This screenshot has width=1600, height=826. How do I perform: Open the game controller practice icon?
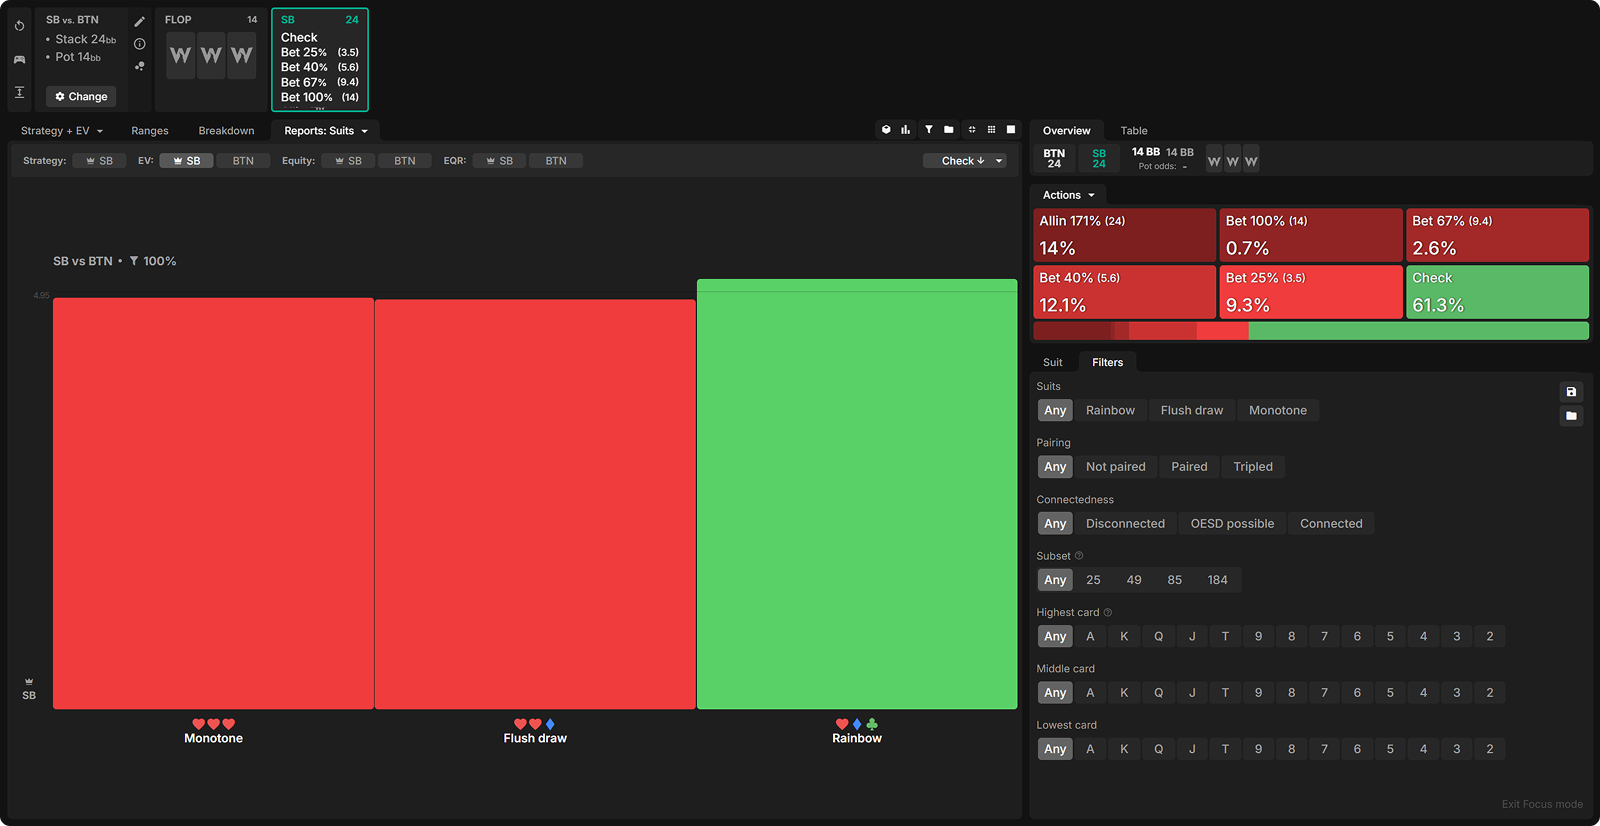[19, 59]
